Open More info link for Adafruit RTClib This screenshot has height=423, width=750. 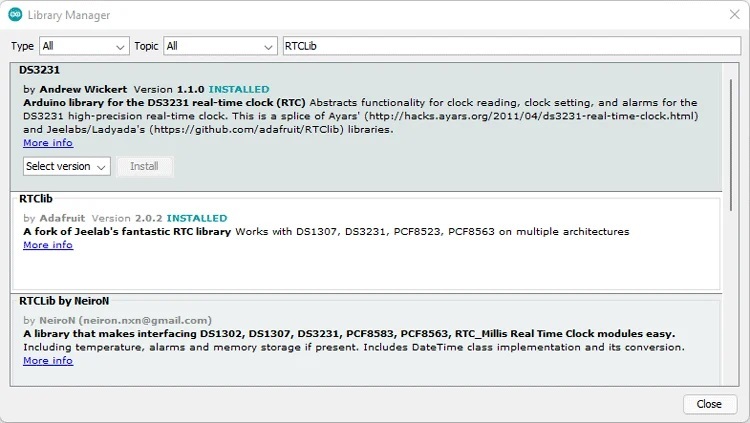48,245
